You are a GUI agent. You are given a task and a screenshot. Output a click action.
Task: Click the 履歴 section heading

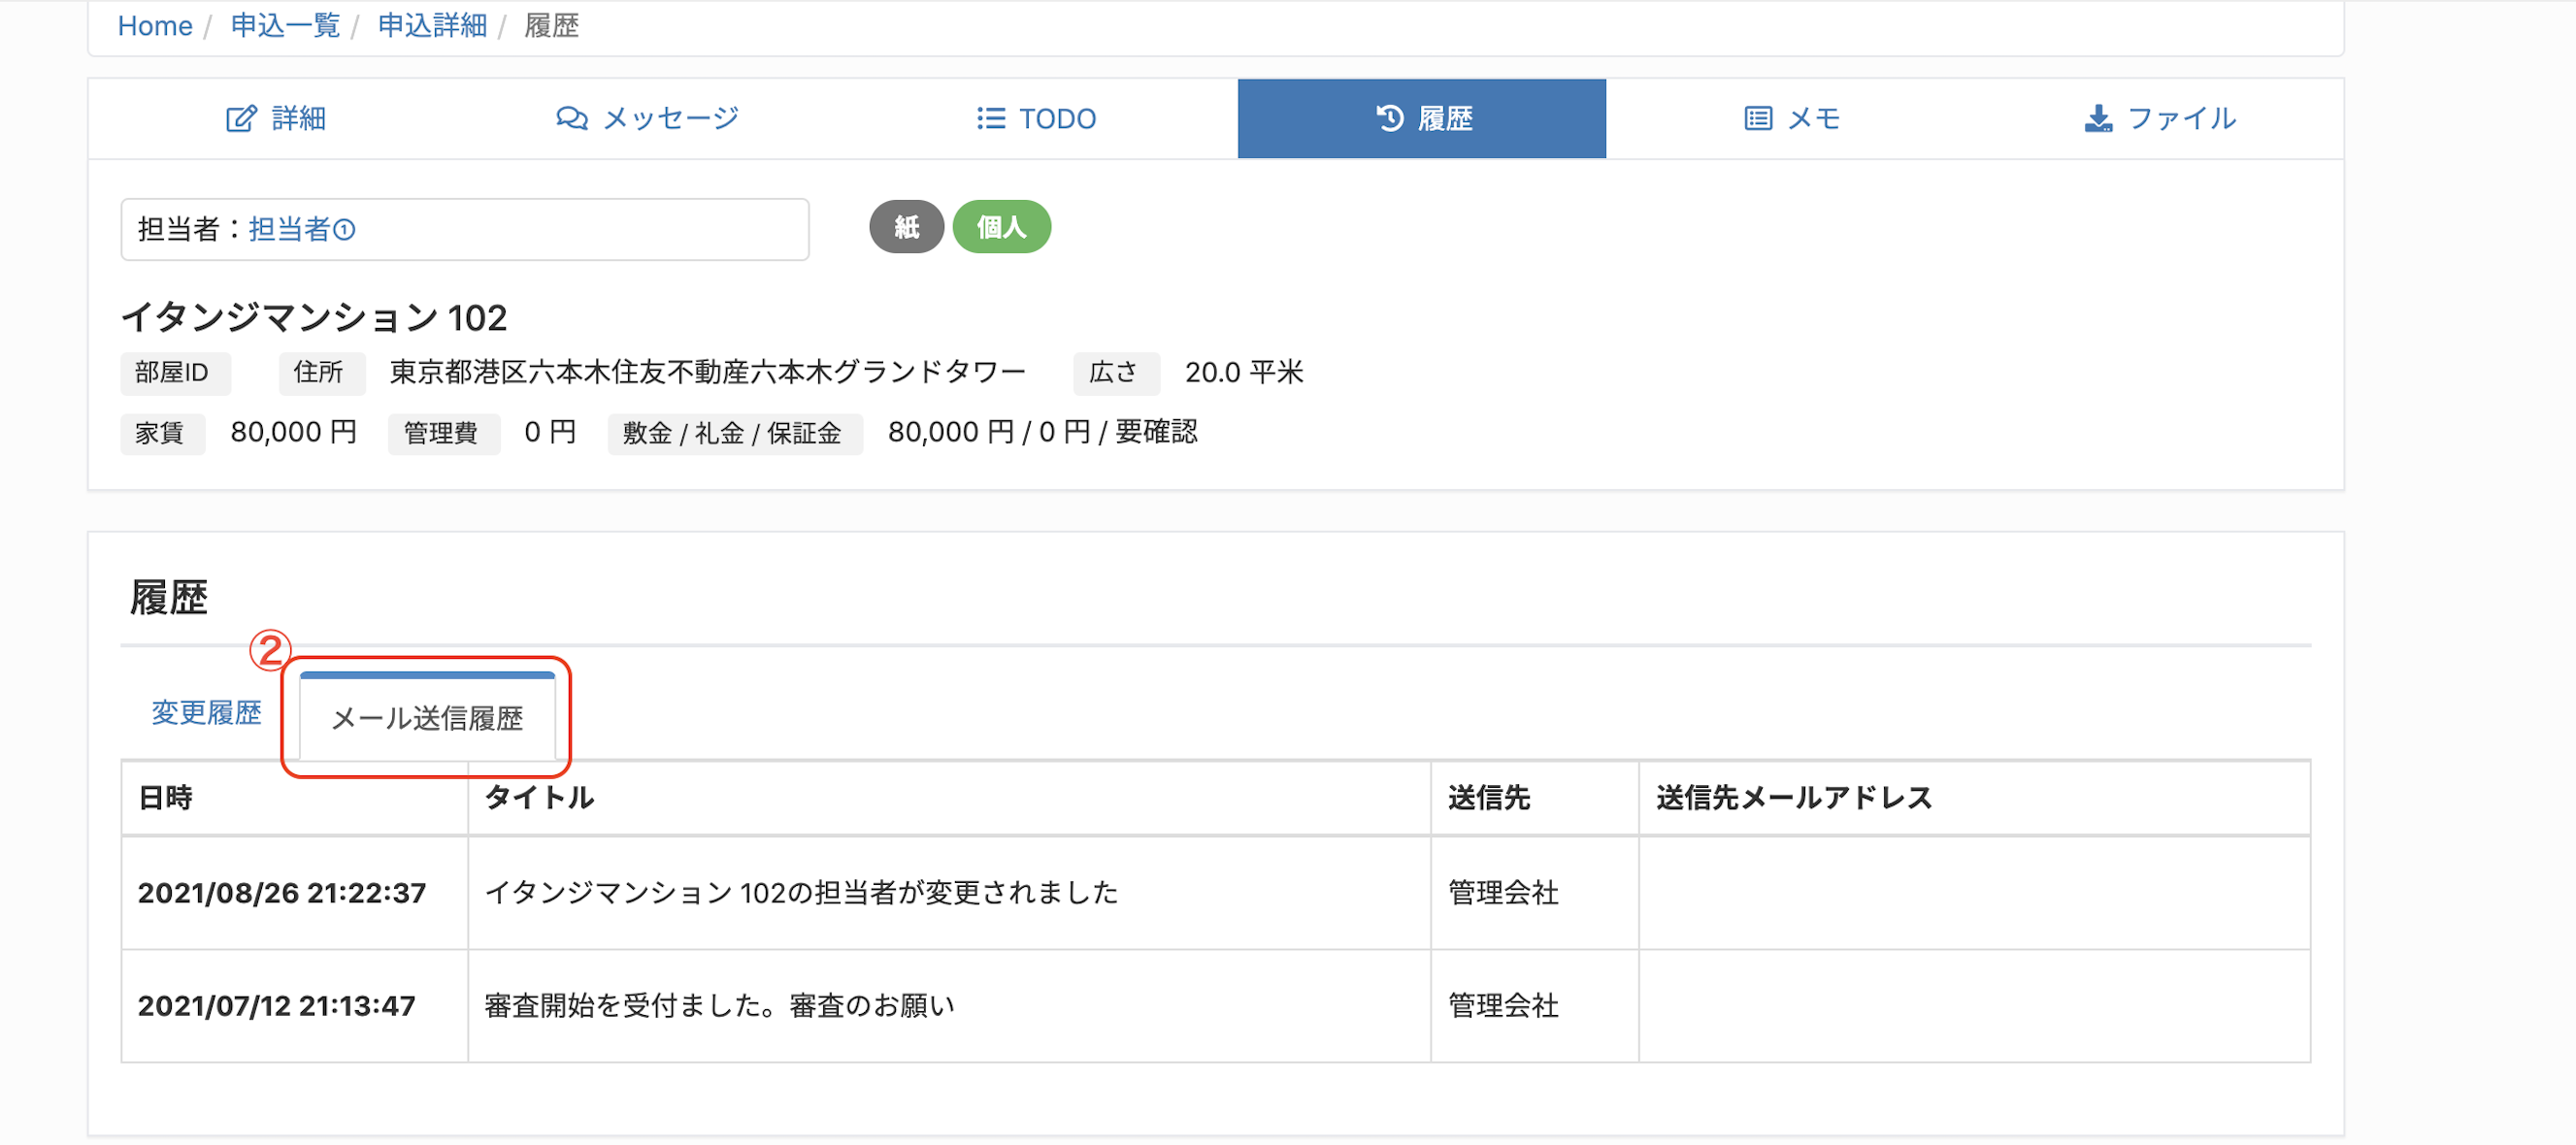[169, 597]
